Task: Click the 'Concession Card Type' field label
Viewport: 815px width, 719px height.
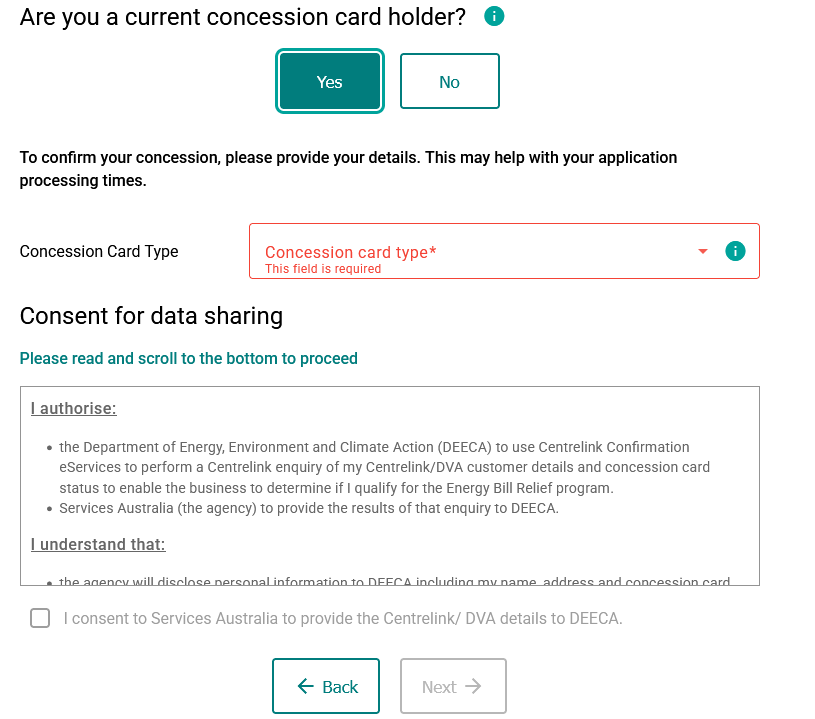Action: 99,252
